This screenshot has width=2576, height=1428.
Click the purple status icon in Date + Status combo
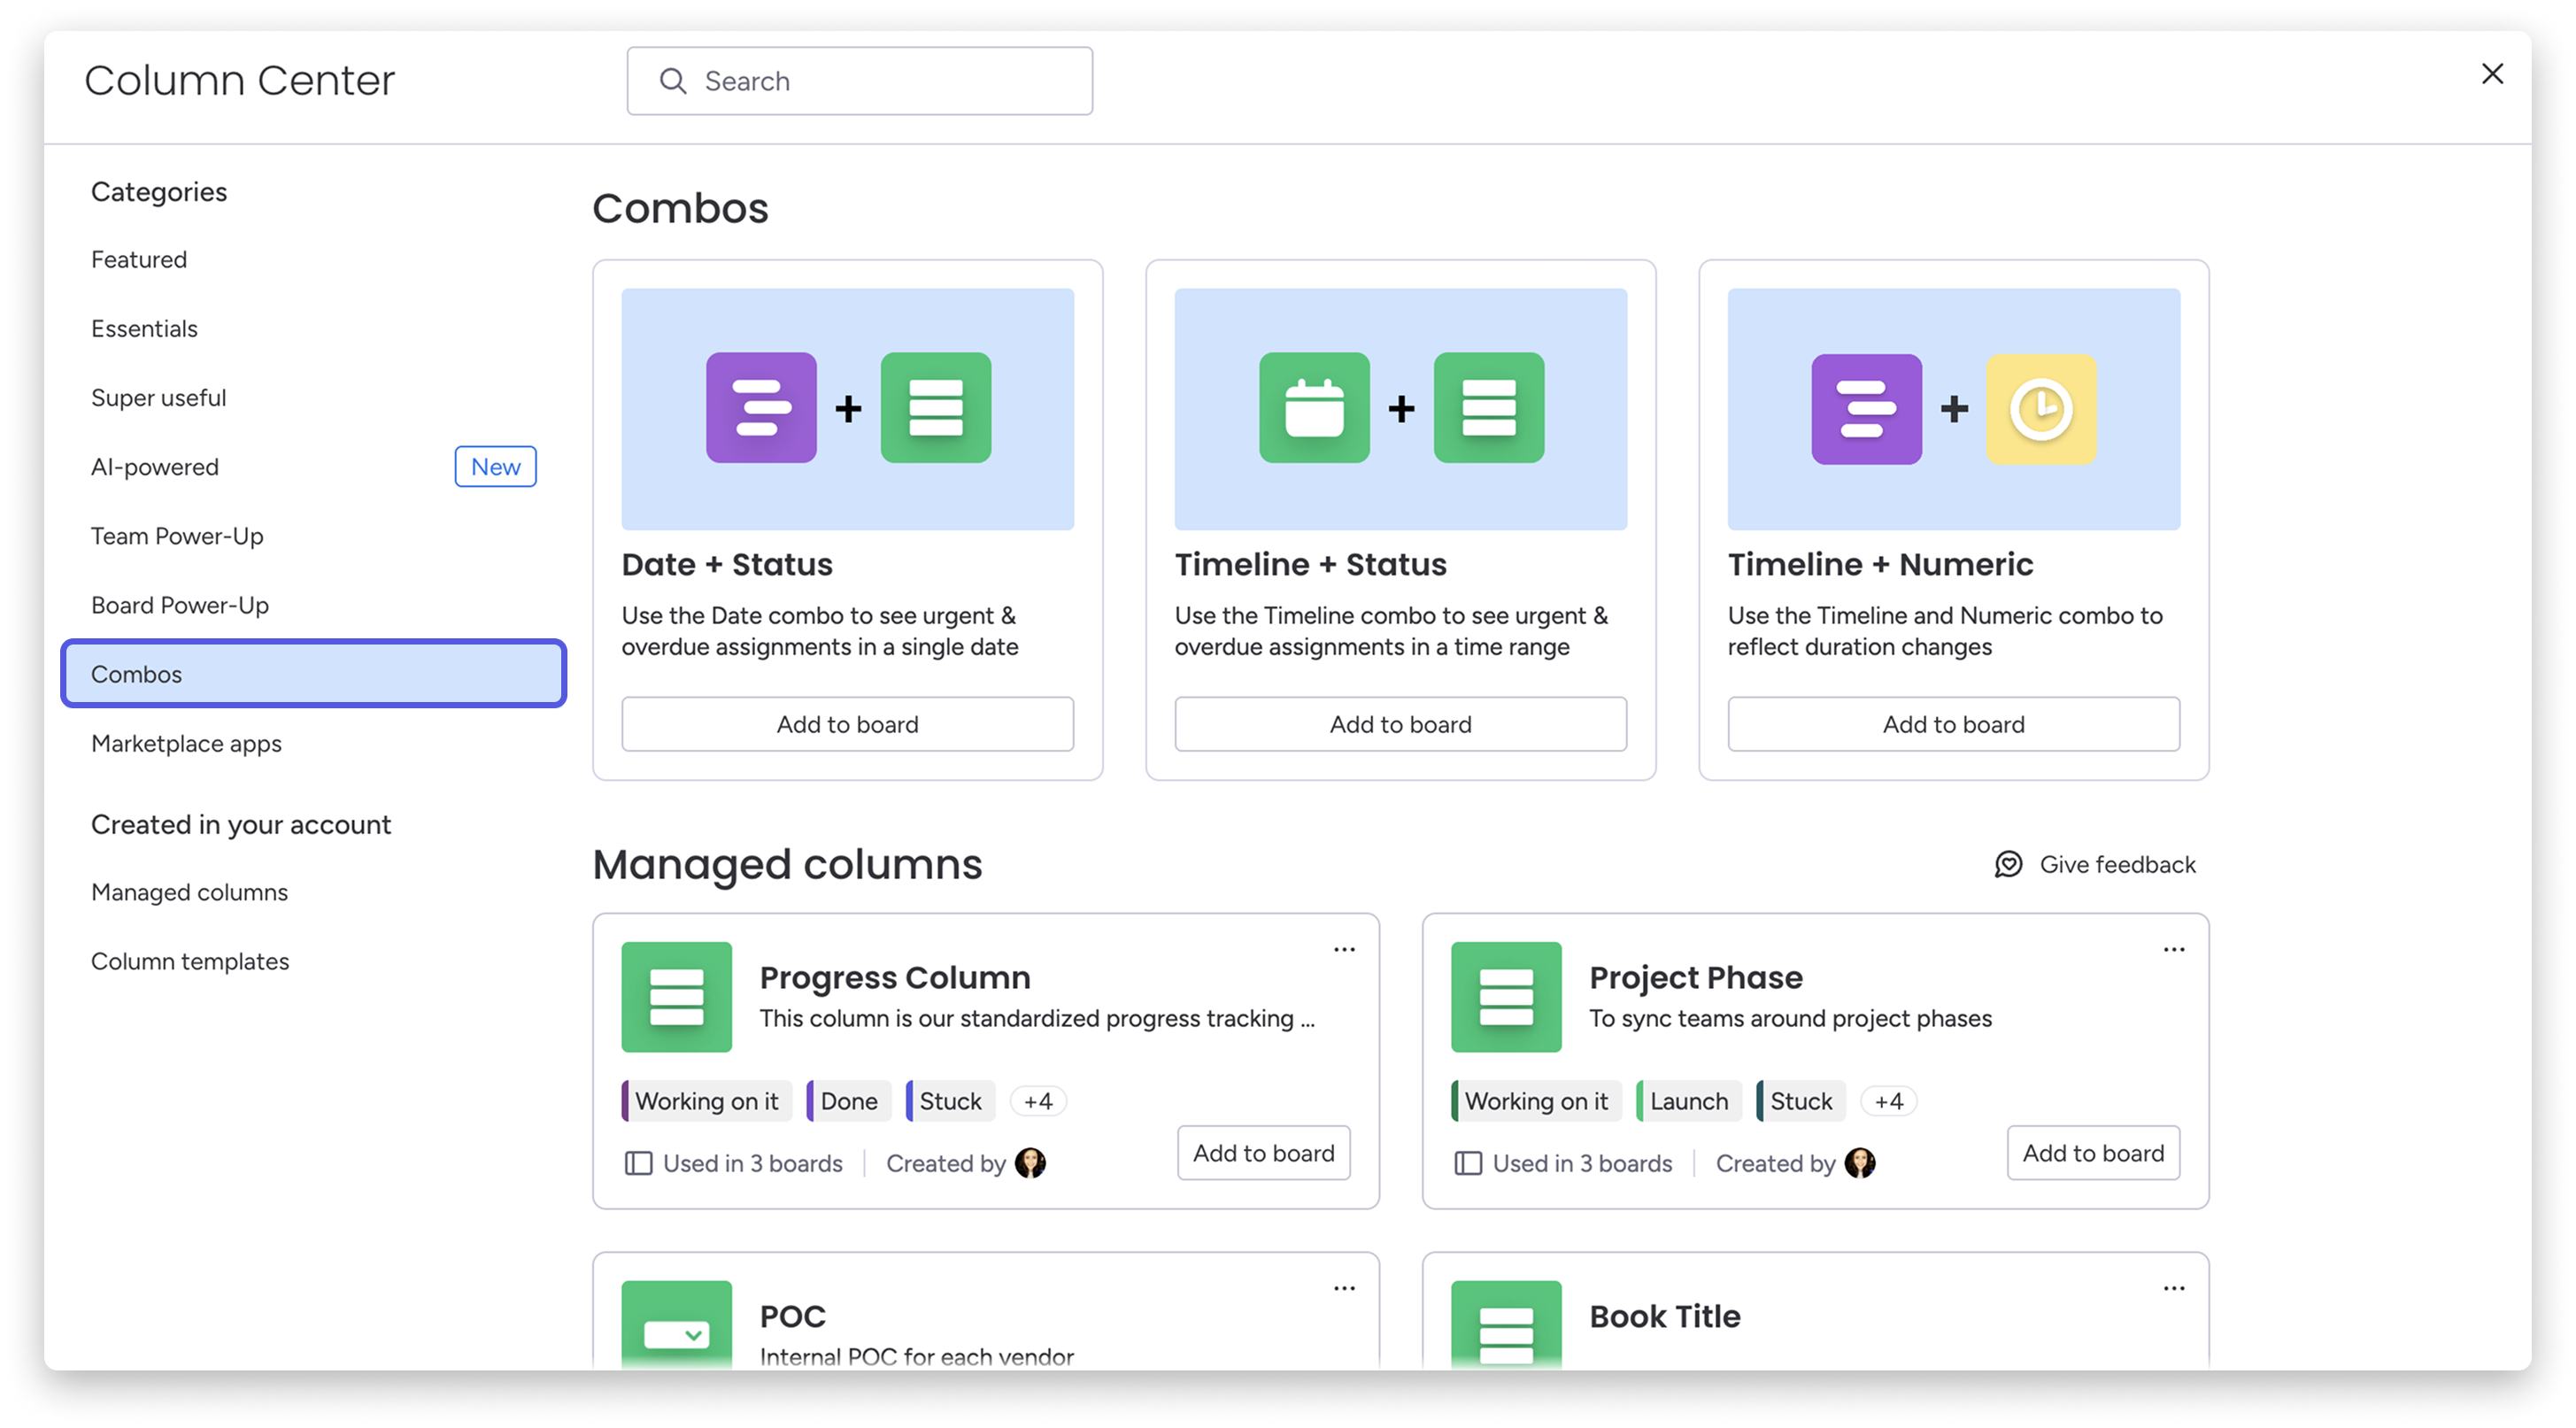pyautogui.click(x=762, y=408)
